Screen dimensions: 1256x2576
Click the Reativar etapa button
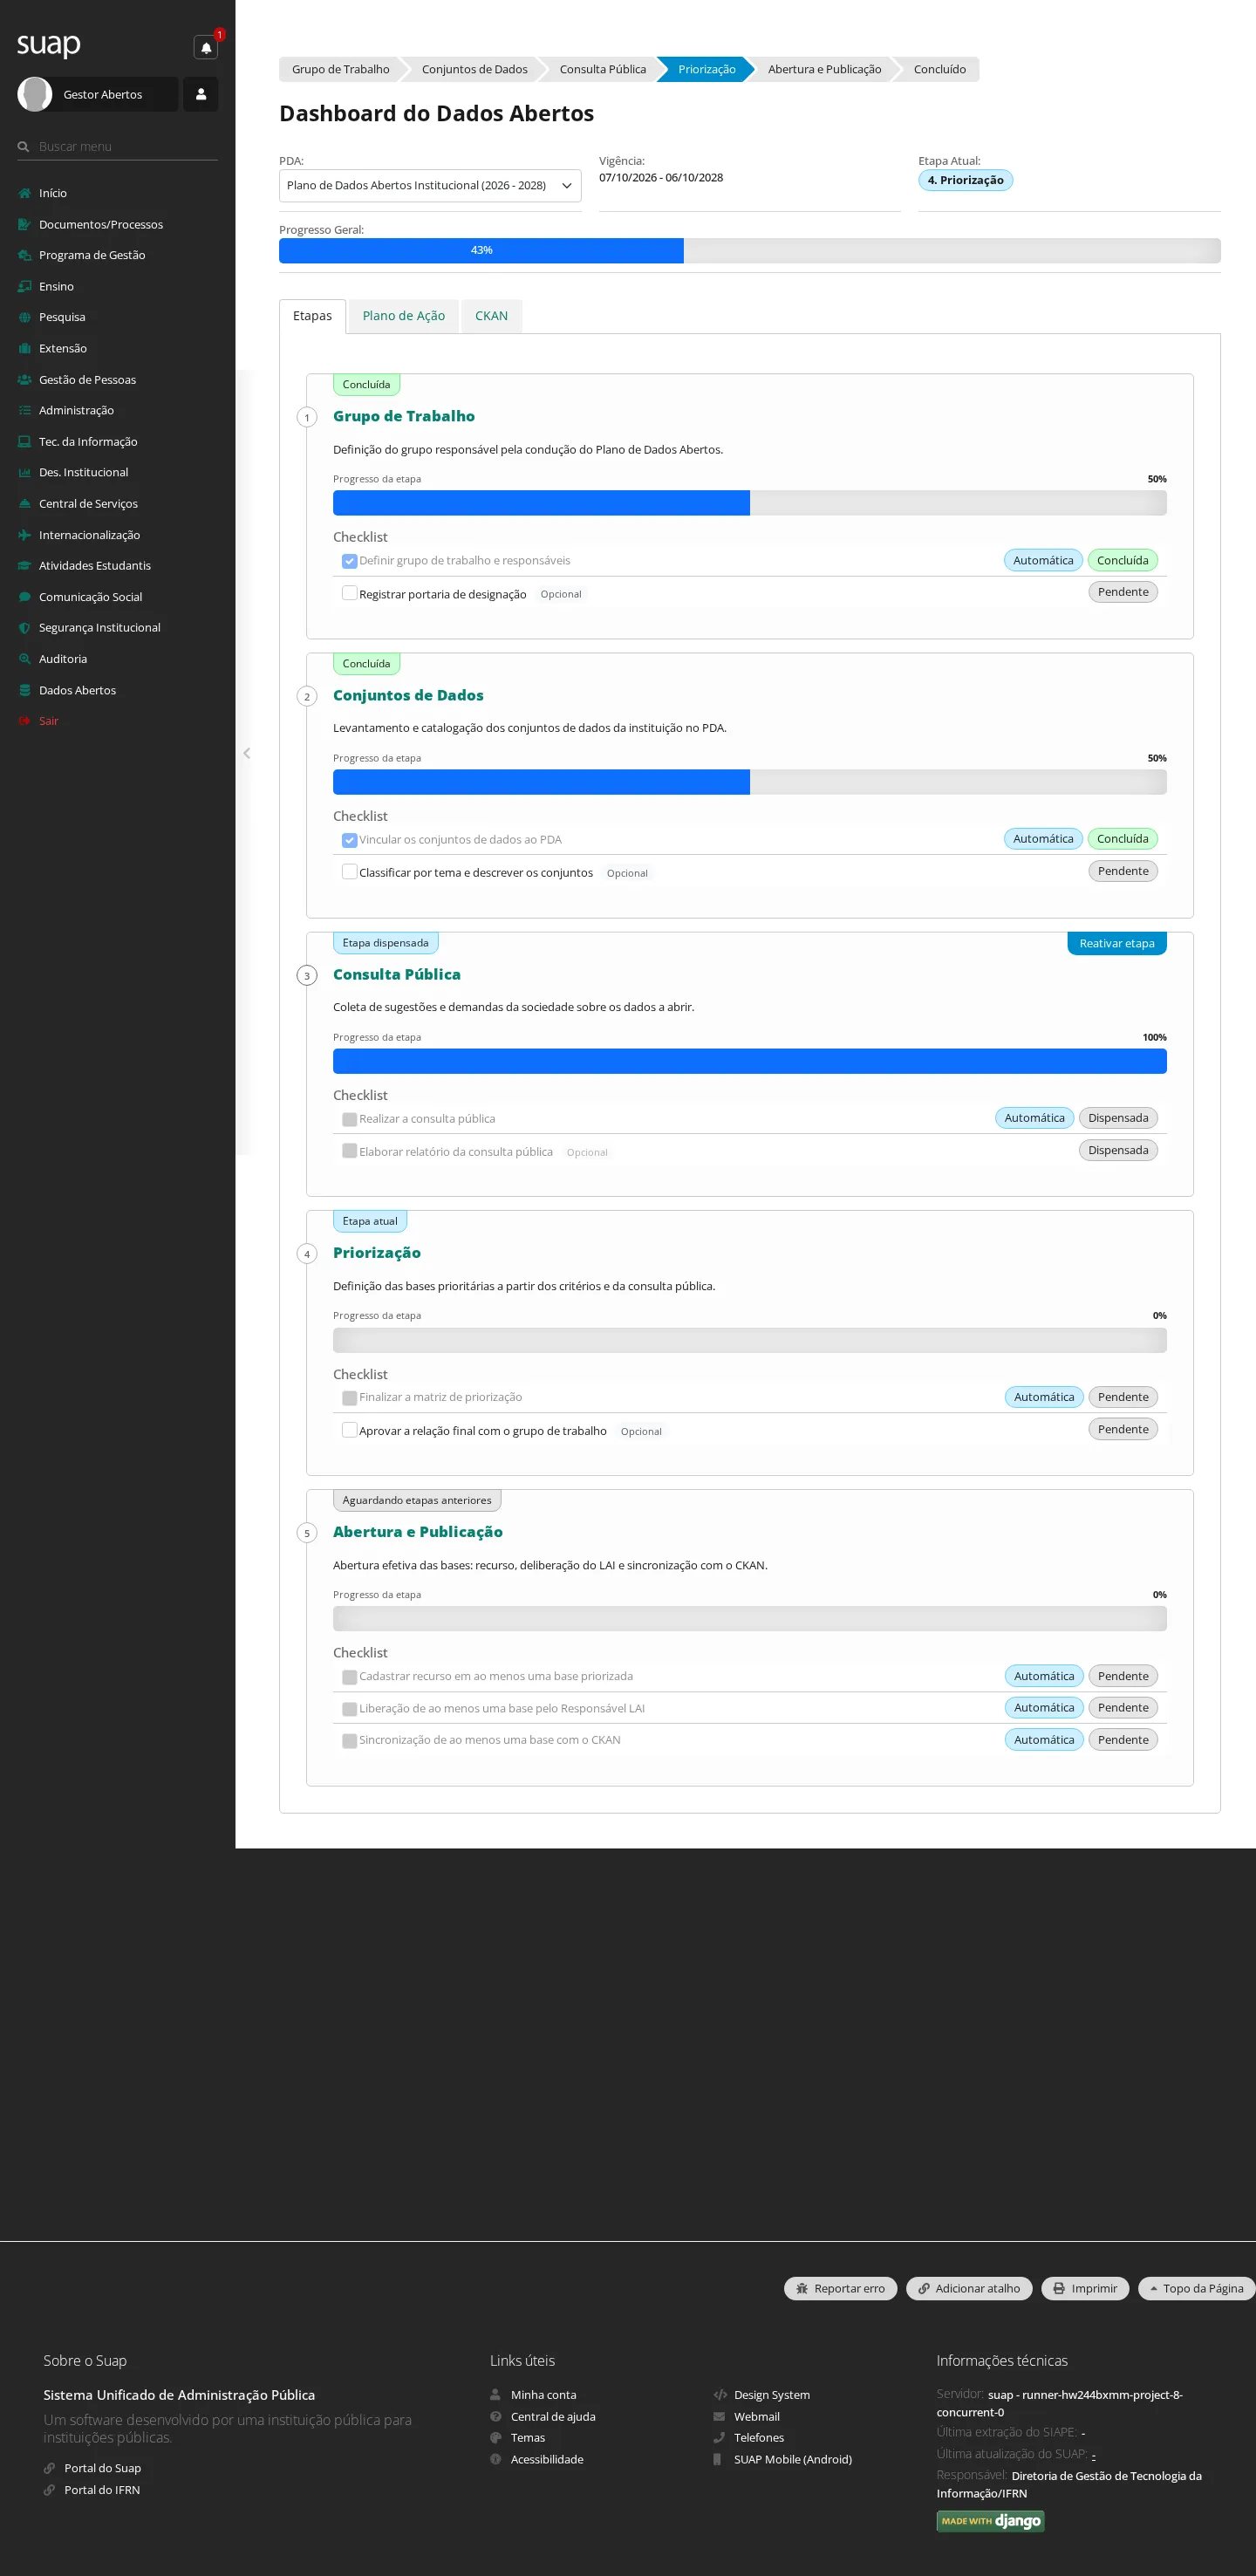[1116, 943]
